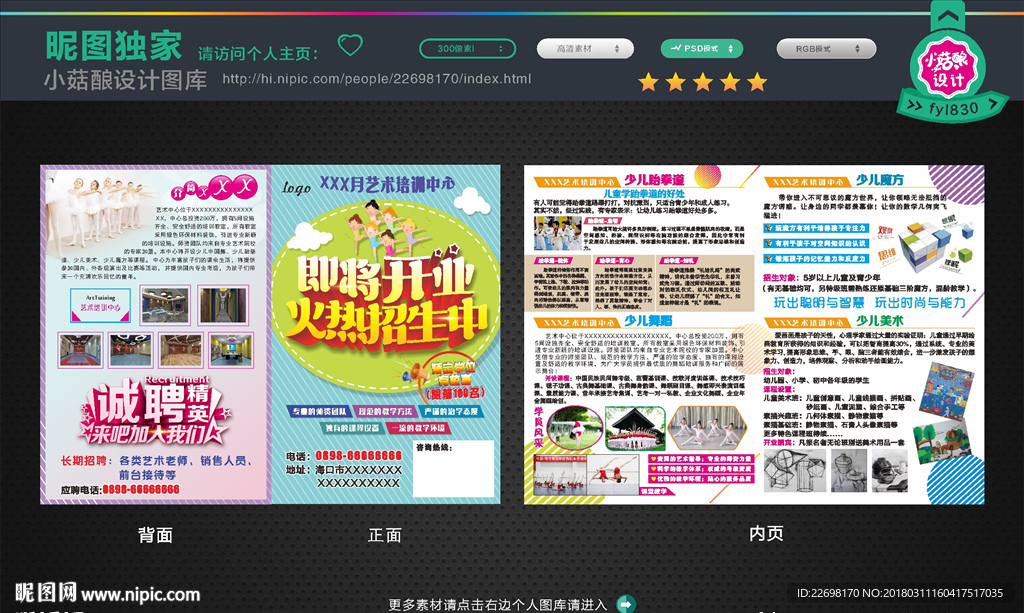
Task: Click the first gold rating star
Action: (648, 82)
